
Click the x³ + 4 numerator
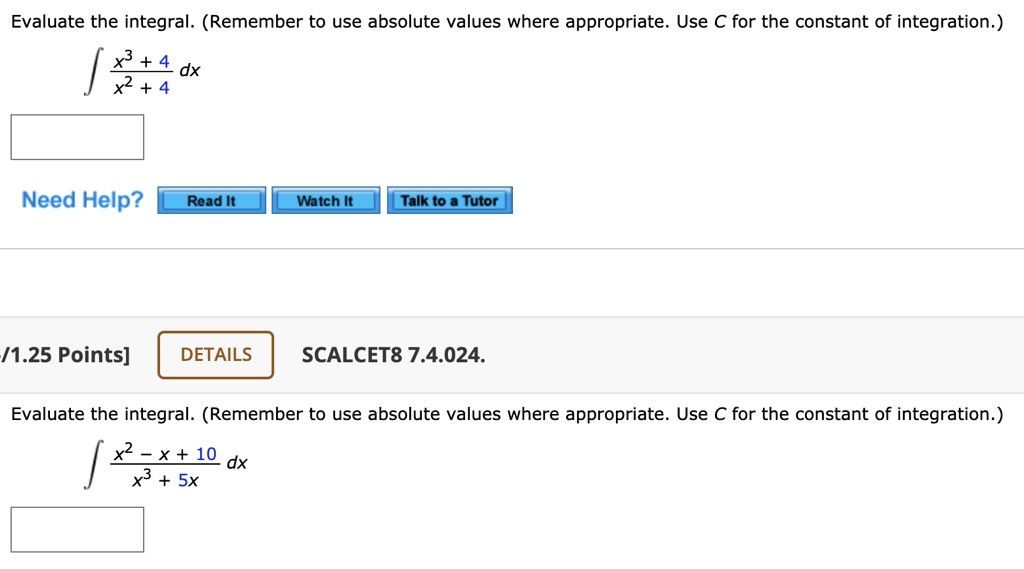[x=141, y=61]
